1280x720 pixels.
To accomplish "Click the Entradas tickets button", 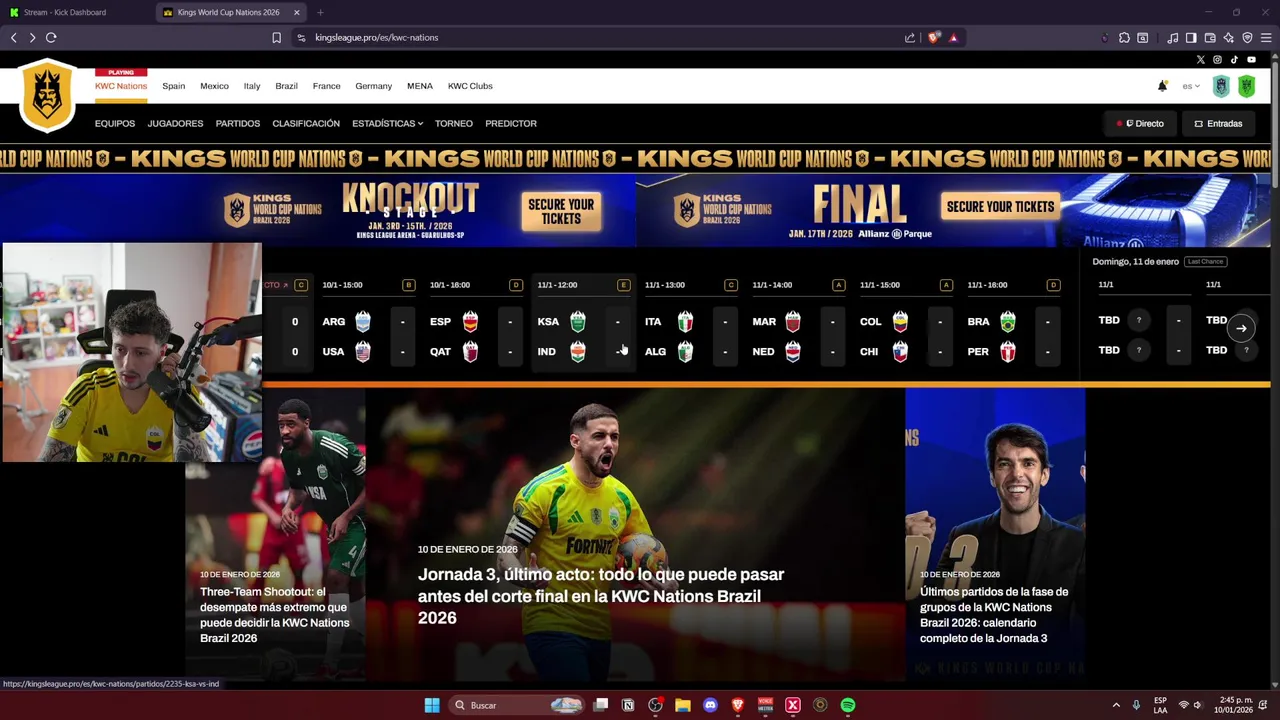I will [x=1218, y=124].
